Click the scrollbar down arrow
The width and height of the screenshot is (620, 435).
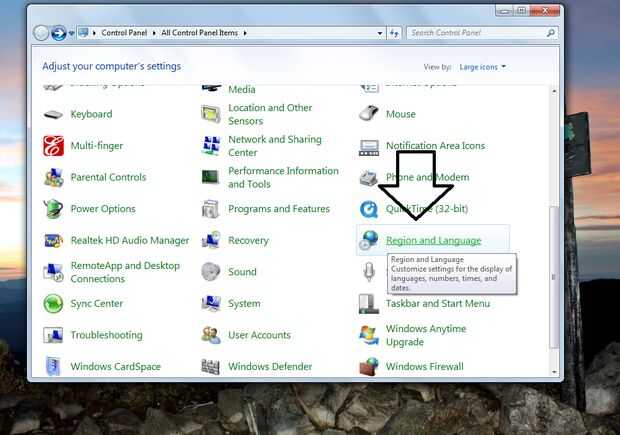tap(554, 372)
